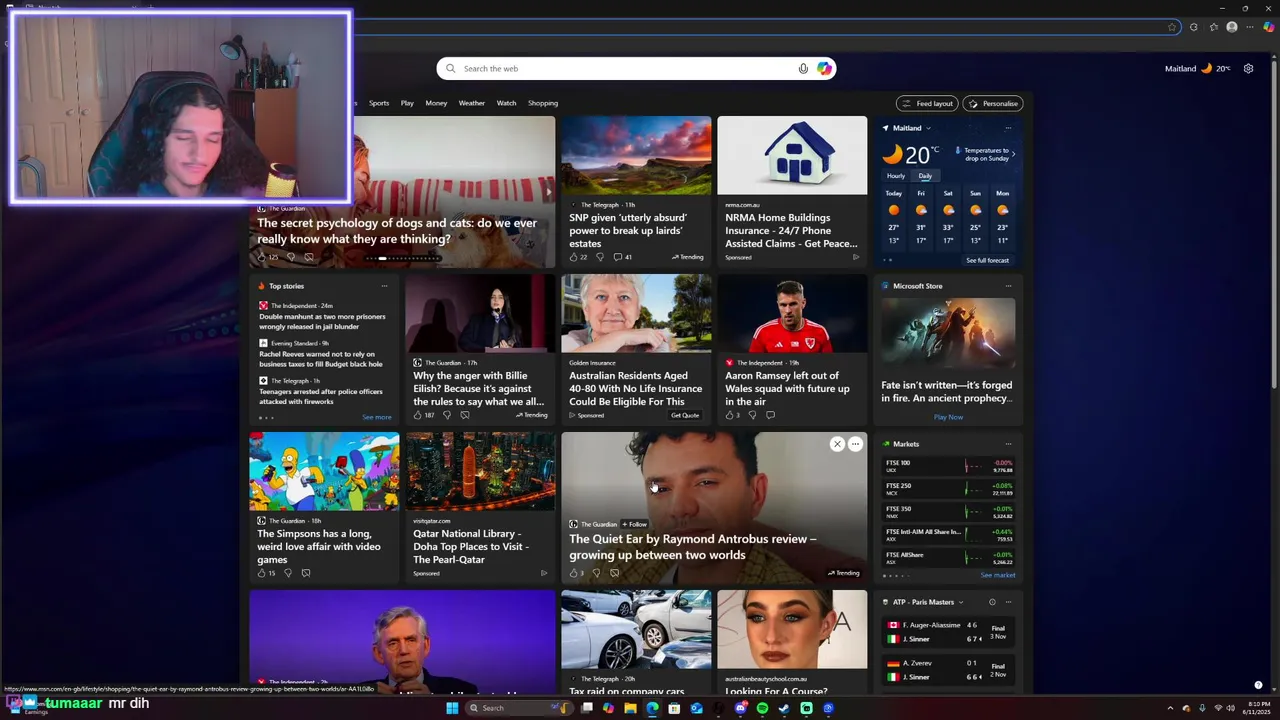
Task: Expand temperatures to drop alert arrow
Action: coord(1013,154)
